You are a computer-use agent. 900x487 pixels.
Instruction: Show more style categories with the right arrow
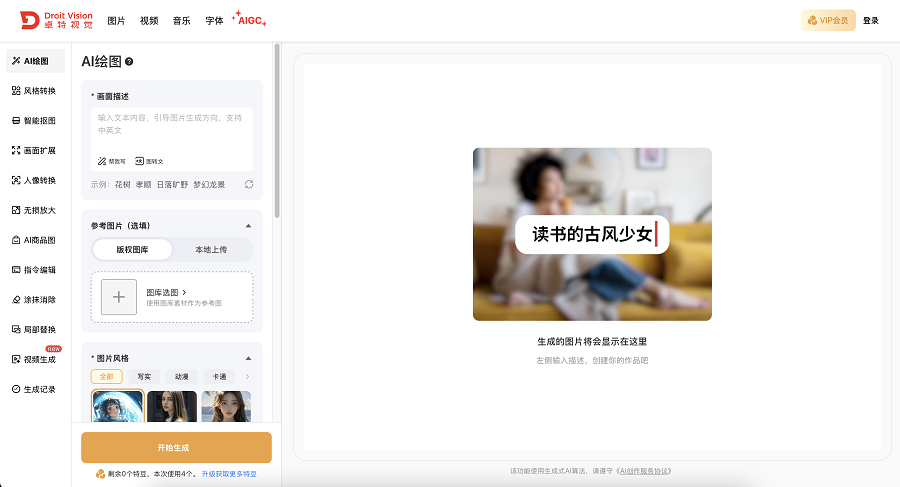[x=247, y=377]
